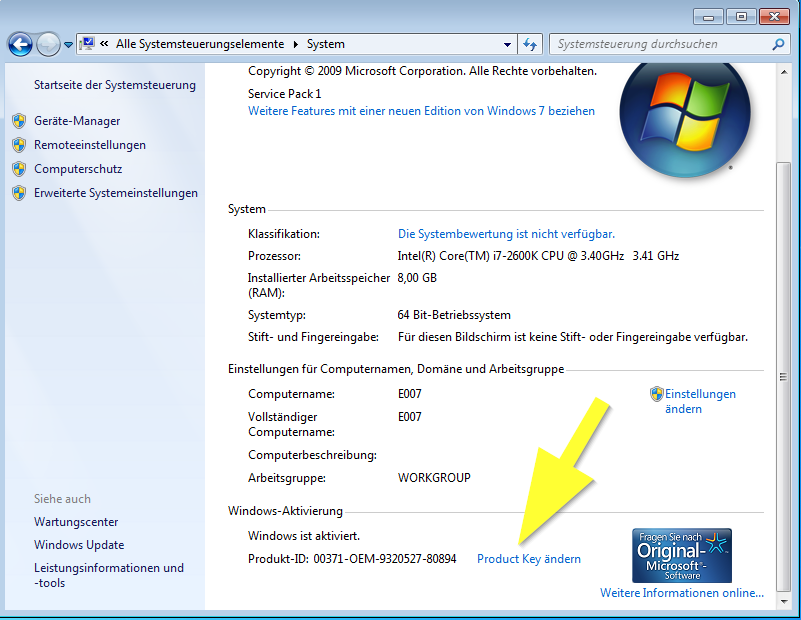Viewport: 801px width, 620px height.
Task: Click shield icon next to Erweiterte Systemeinstellungen
Action: (x=19, y=193)
